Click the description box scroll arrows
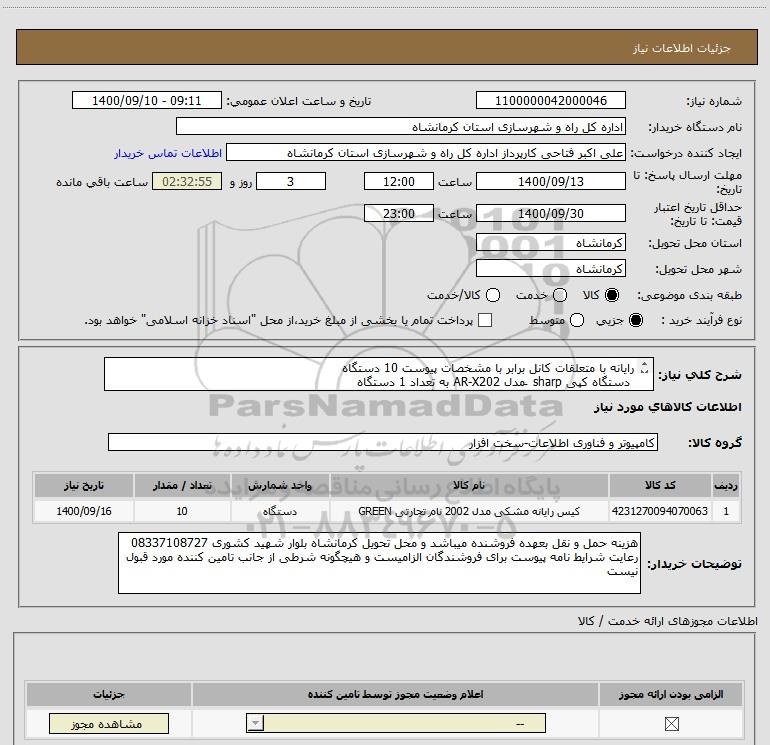This screenshot has width=770, height=745. coord(645,368)
